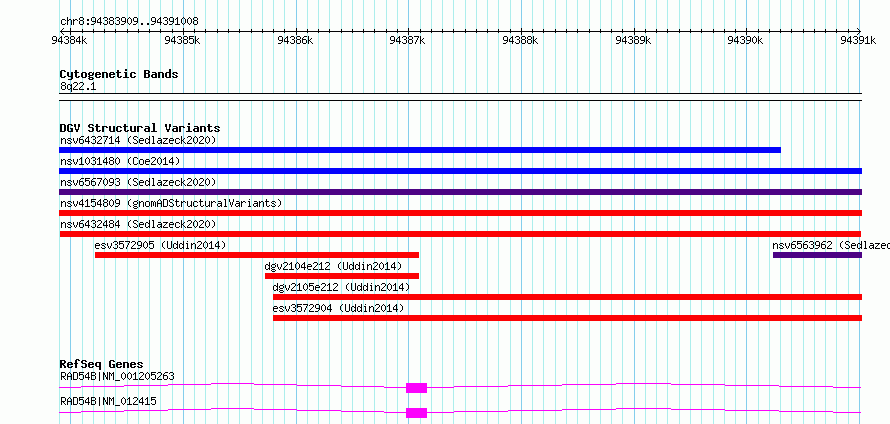This screenshot has height=424, width=890.
Task: Click the nsv6432714 (Sedlazeck2020) label
Action: pyautogui.click(x=138, y=140)
